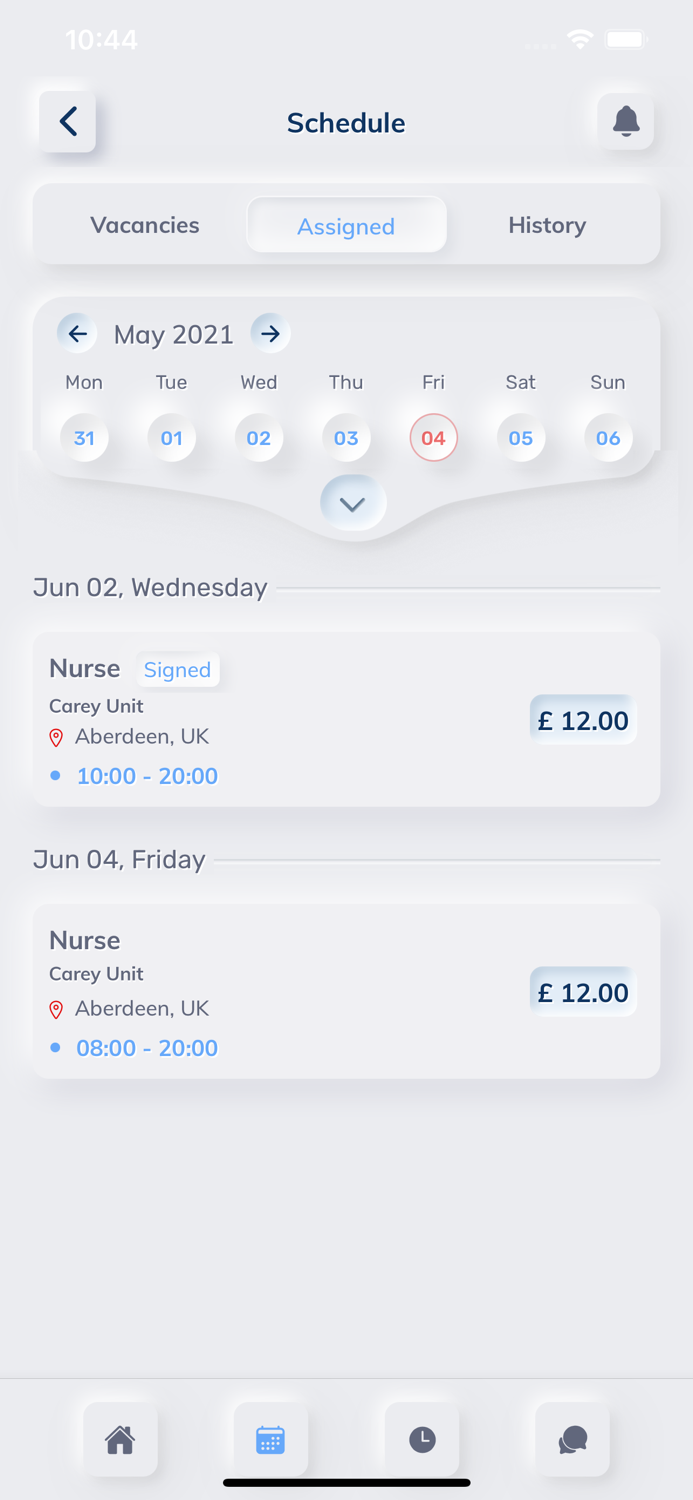Image resolution: width=693 pixels, height=1500 pixels.
Task: Switch to the Vacancies tab
Action: pyautogui.click(x=144, y=225)
